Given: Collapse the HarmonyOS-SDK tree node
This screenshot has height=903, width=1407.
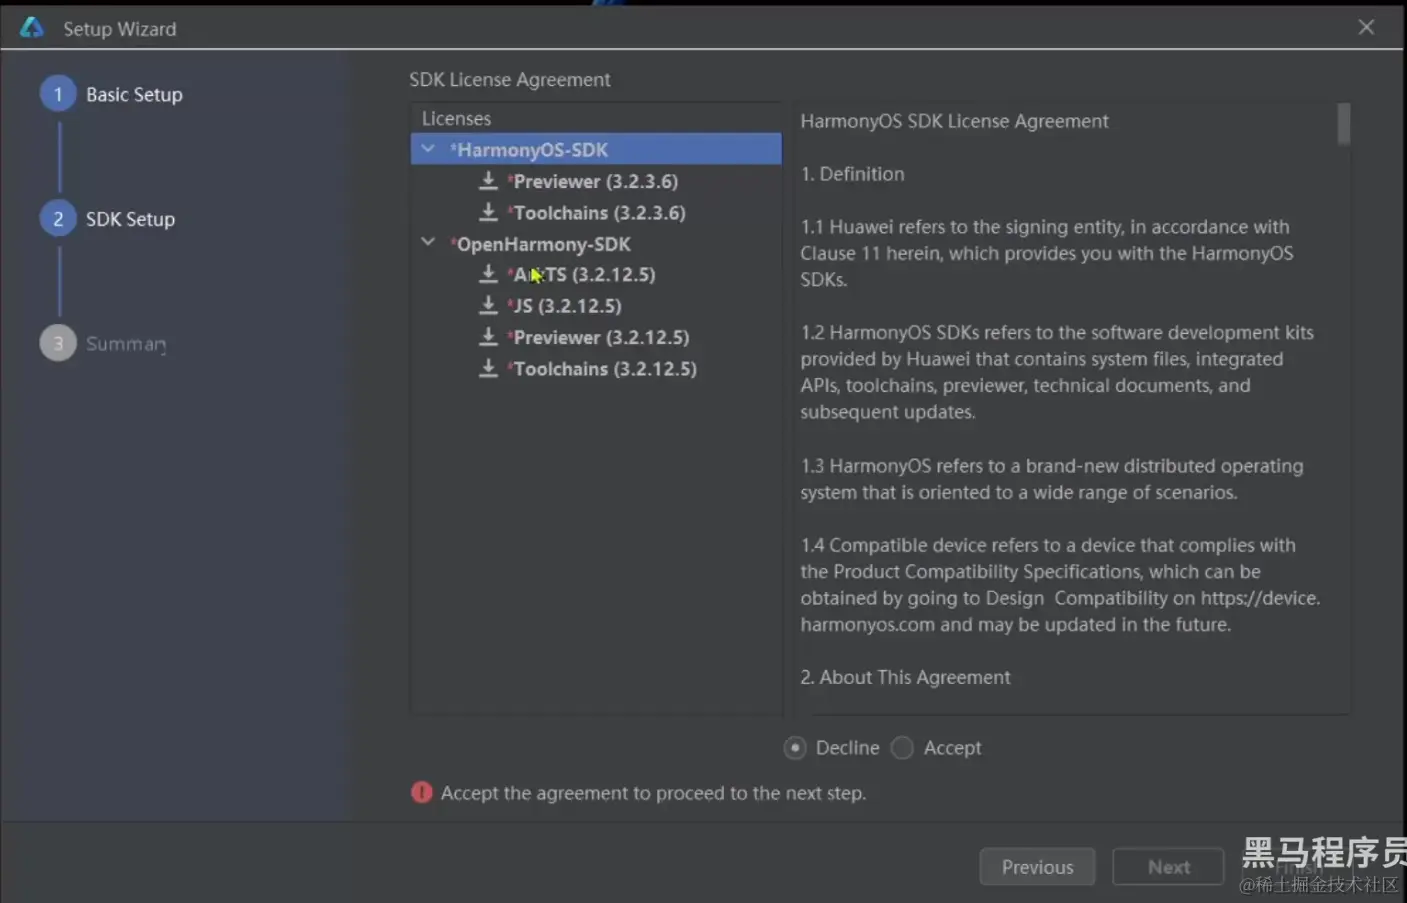Looking at the screenshot, I should click(x=428, y=149).
